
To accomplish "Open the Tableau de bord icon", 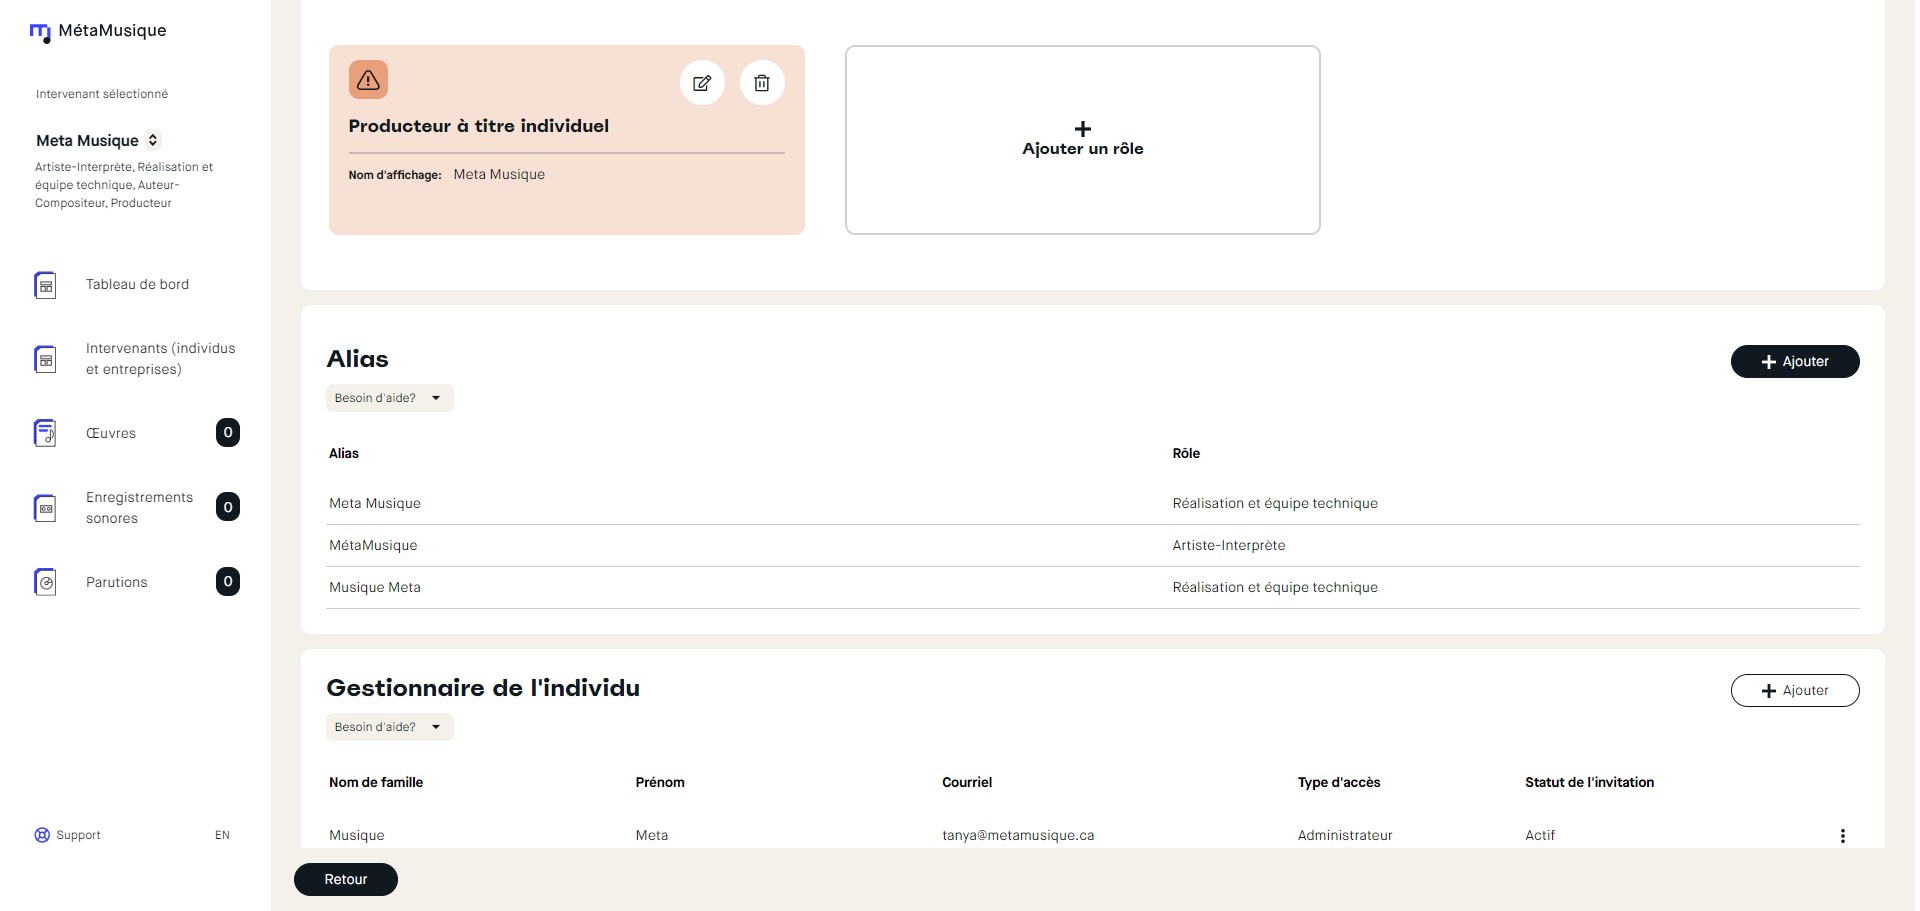I will [45, 285].
